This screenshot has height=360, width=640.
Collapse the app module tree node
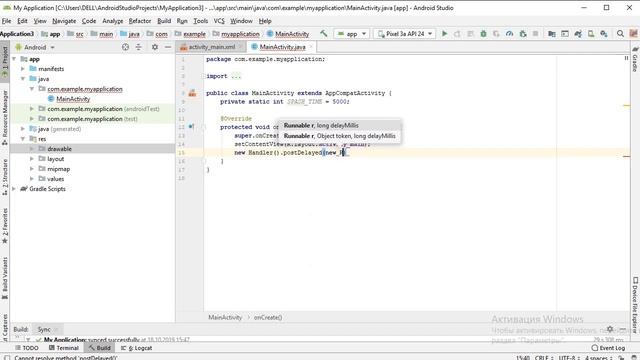click(14, 59)
